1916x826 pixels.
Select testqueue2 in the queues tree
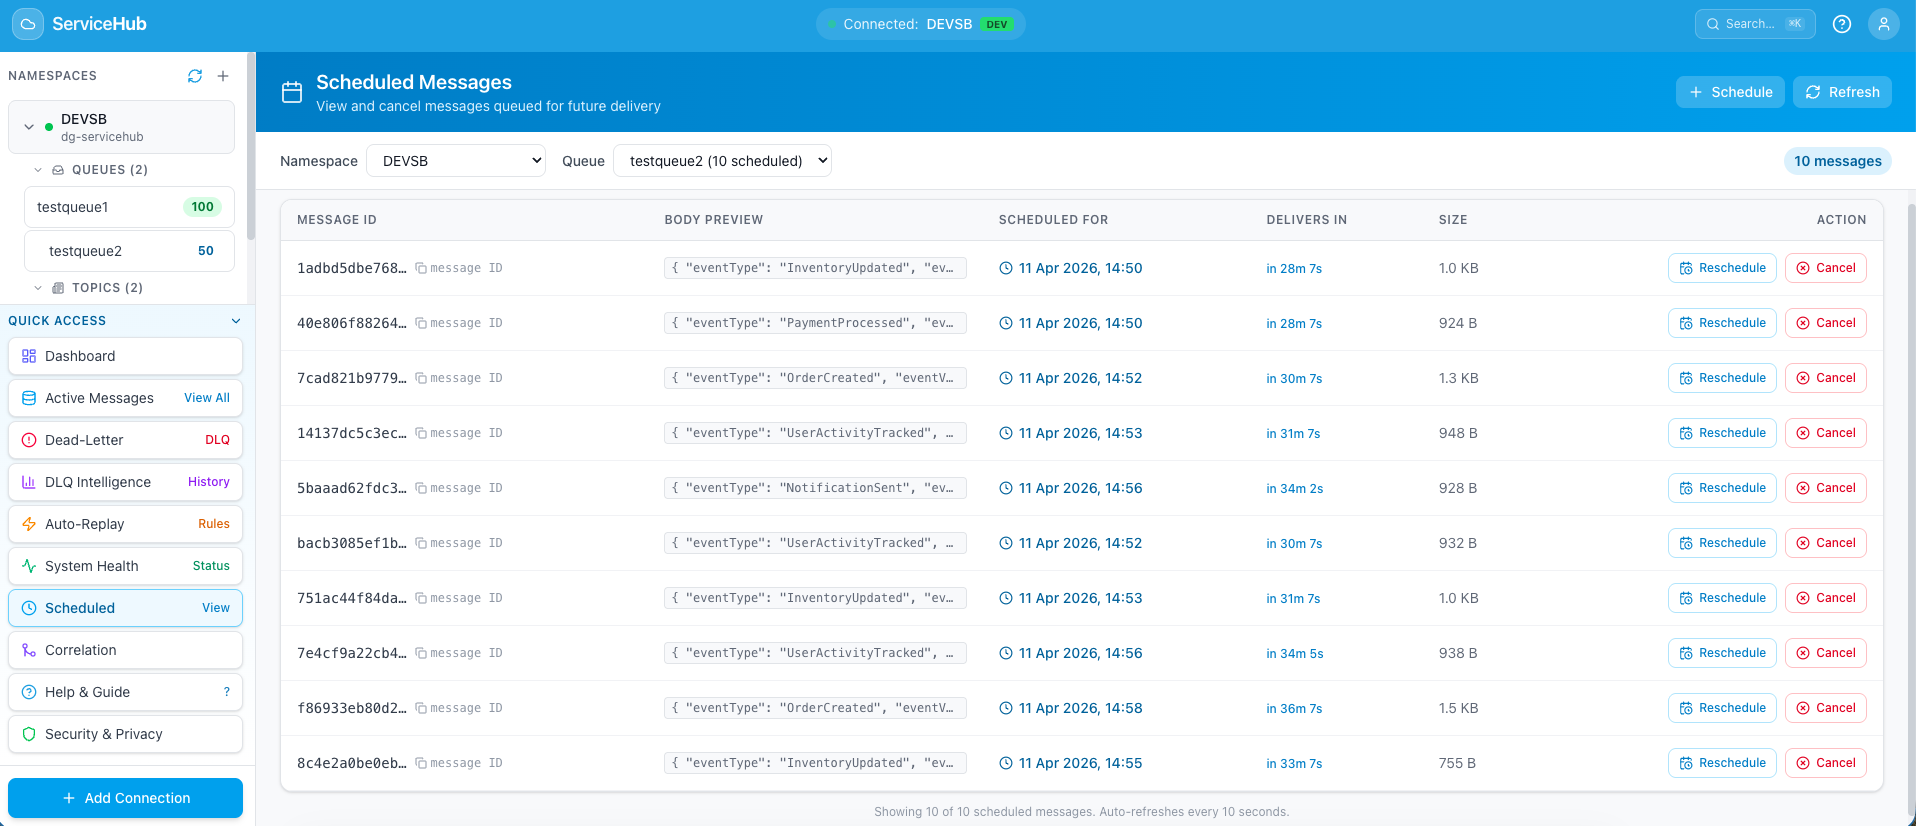(129, 251)
